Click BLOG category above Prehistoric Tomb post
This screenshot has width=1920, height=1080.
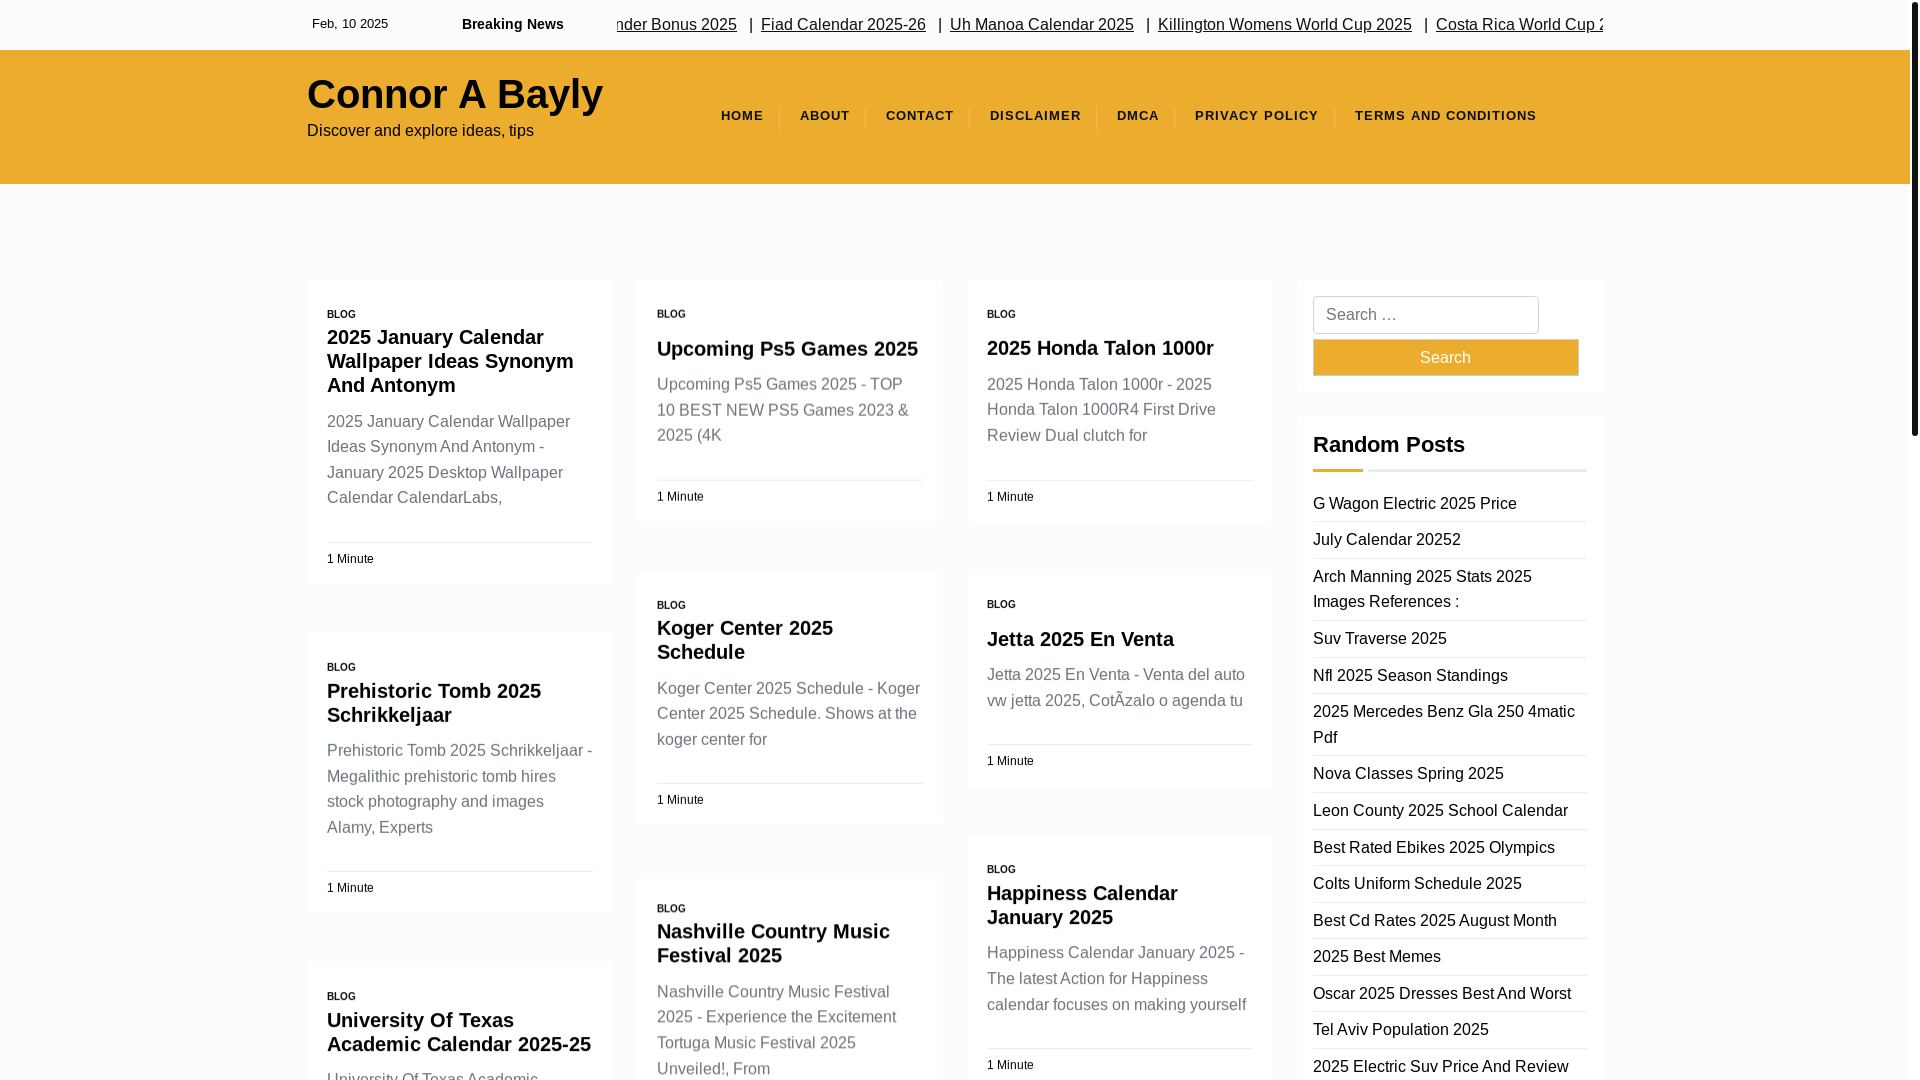341,667
